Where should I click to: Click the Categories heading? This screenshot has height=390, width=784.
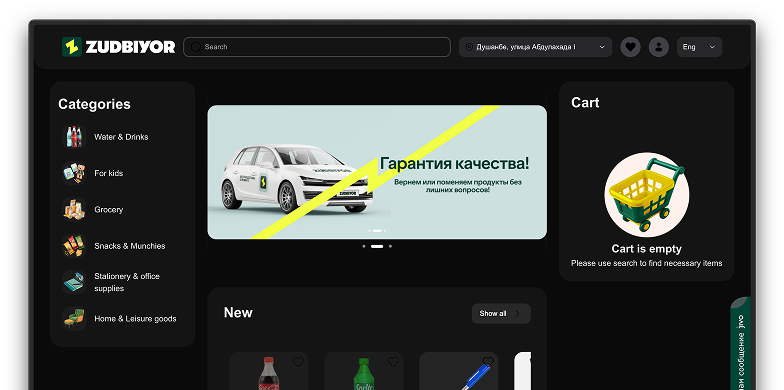94,104
